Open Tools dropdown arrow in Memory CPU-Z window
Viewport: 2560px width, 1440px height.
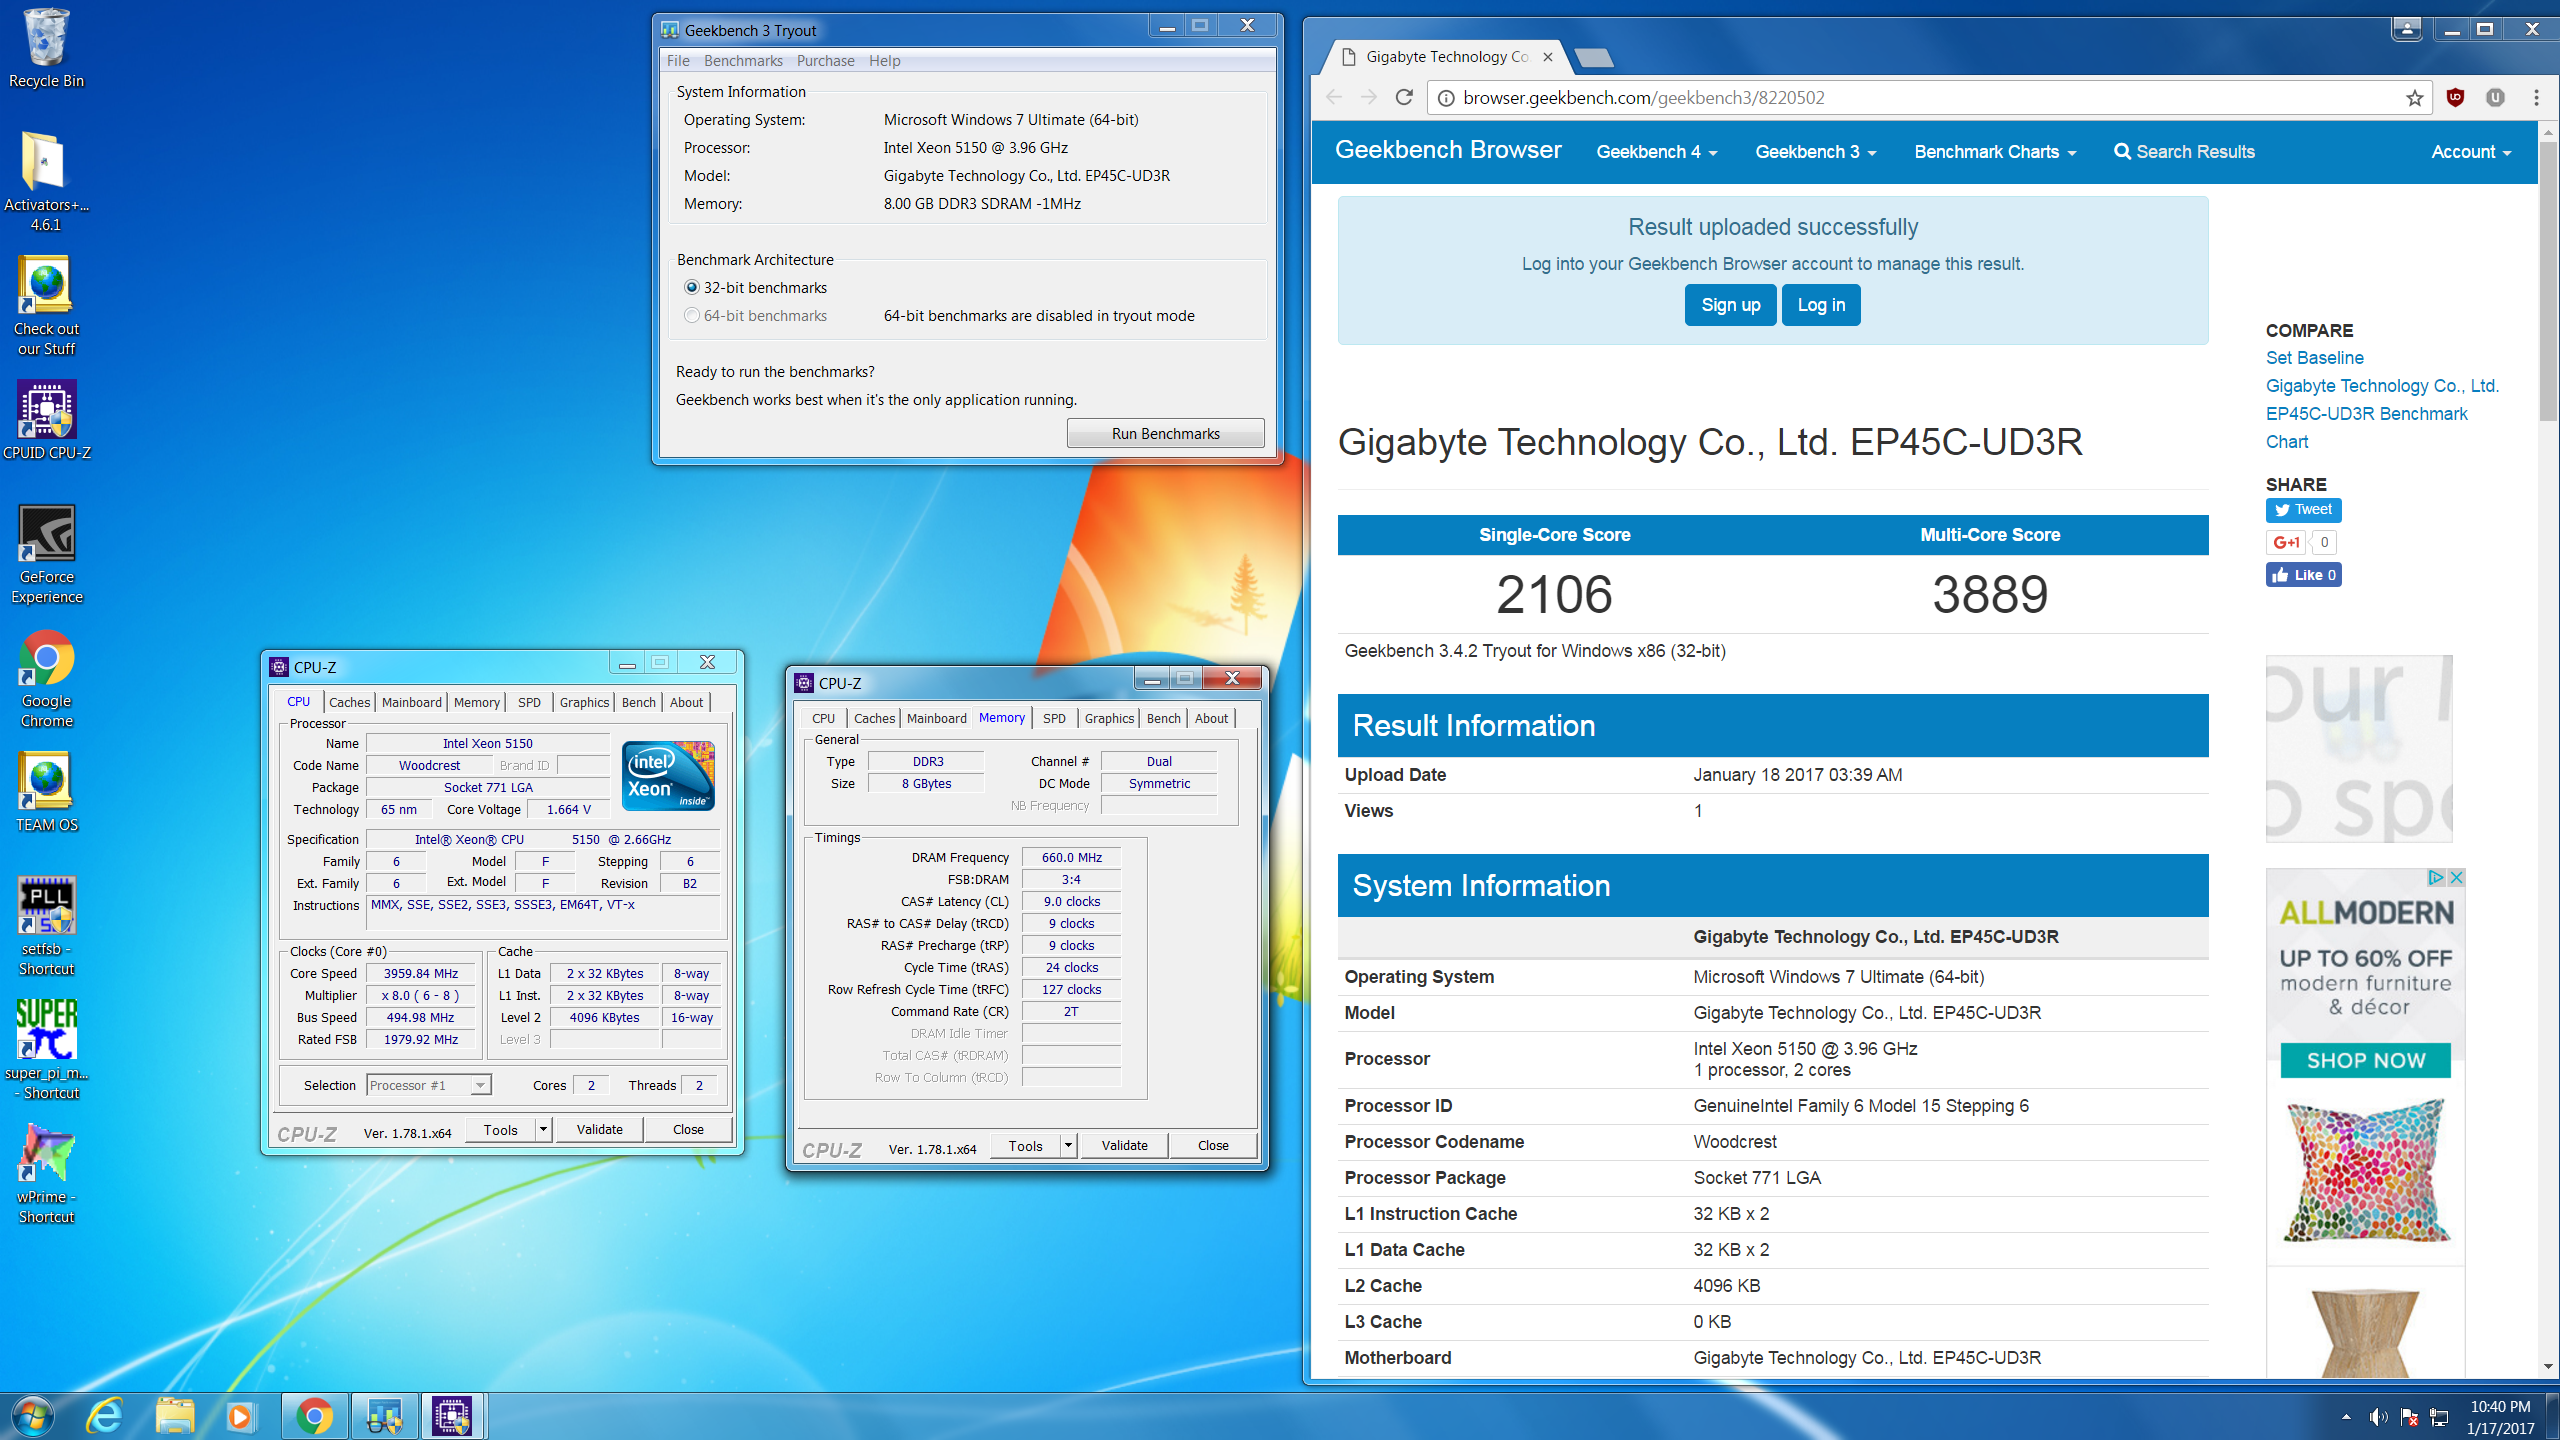[1068, 1145]
